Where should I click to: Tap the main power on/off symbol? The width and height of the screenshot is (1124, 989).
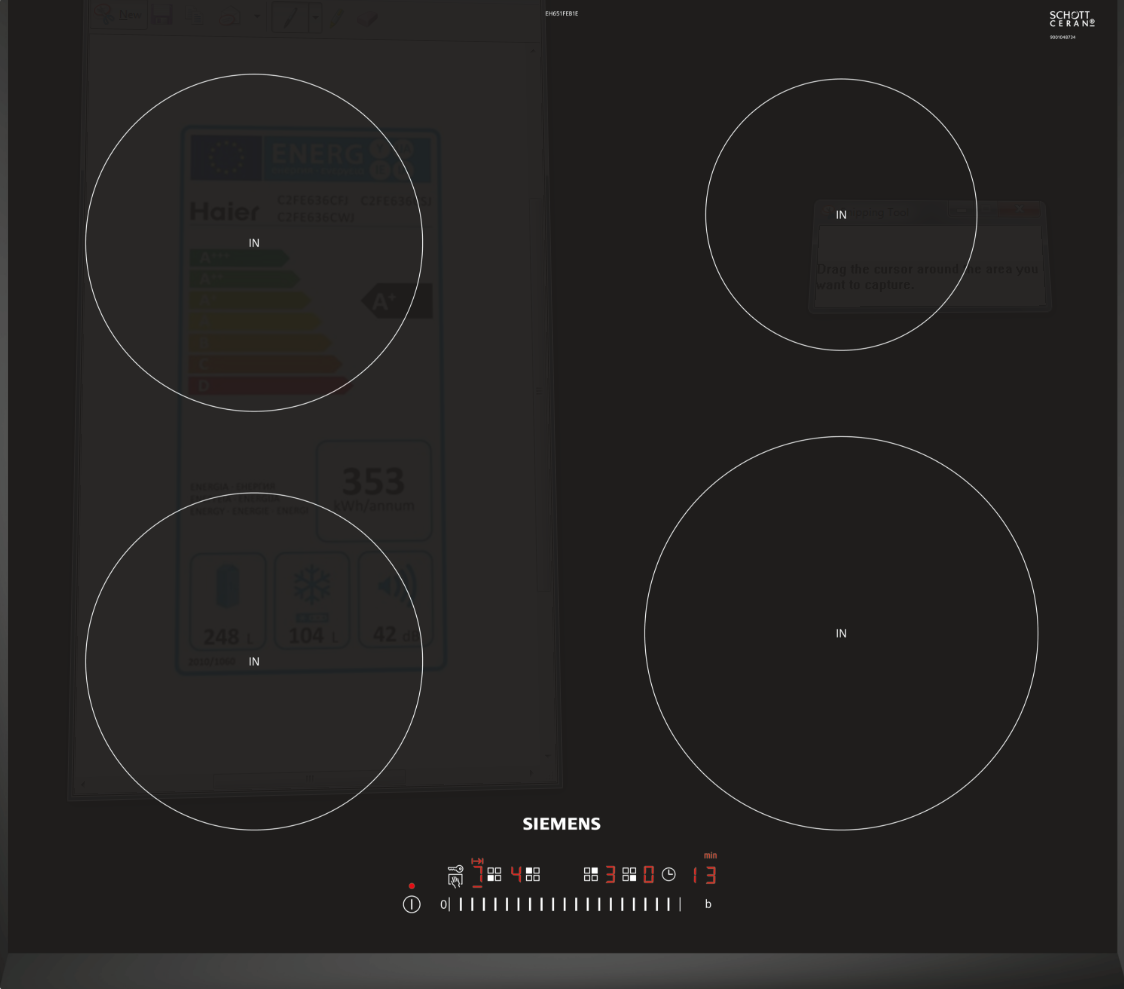coord(411,904)
